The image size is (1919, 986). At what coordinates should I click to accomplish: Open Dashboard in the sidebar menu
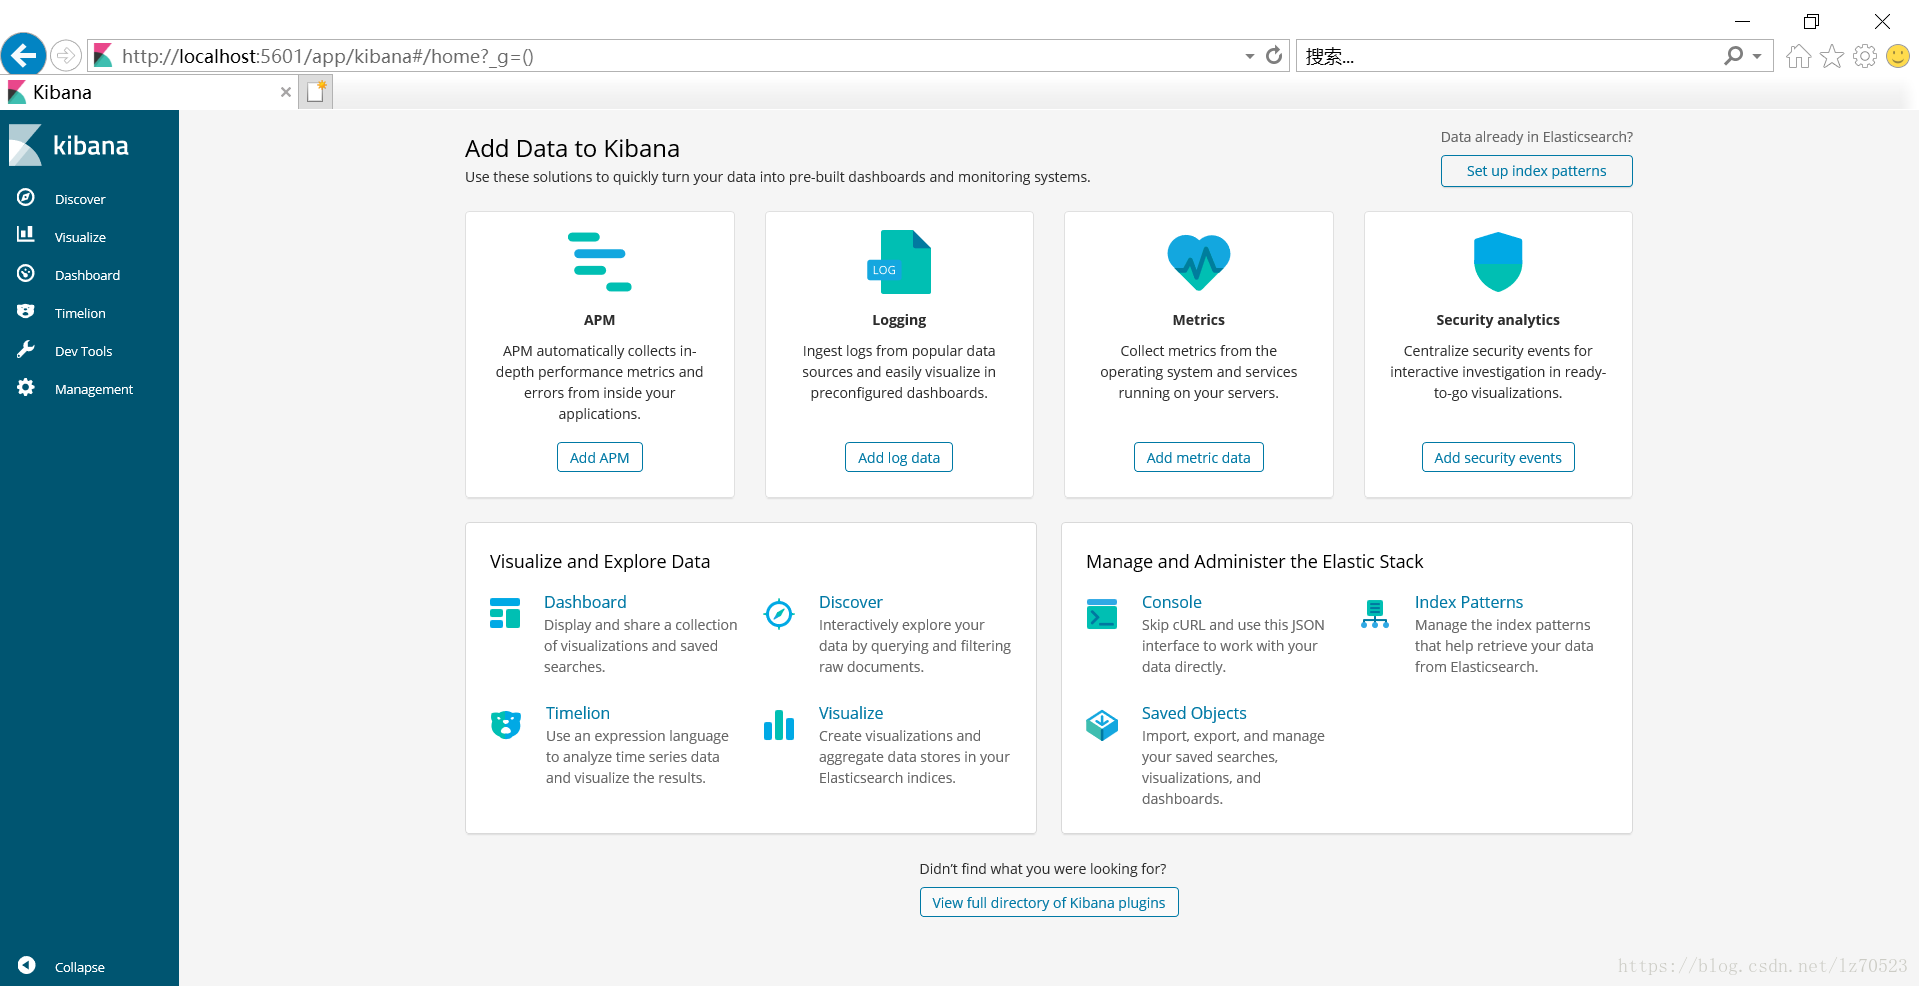pyautogui.click(x=87, y=275)
